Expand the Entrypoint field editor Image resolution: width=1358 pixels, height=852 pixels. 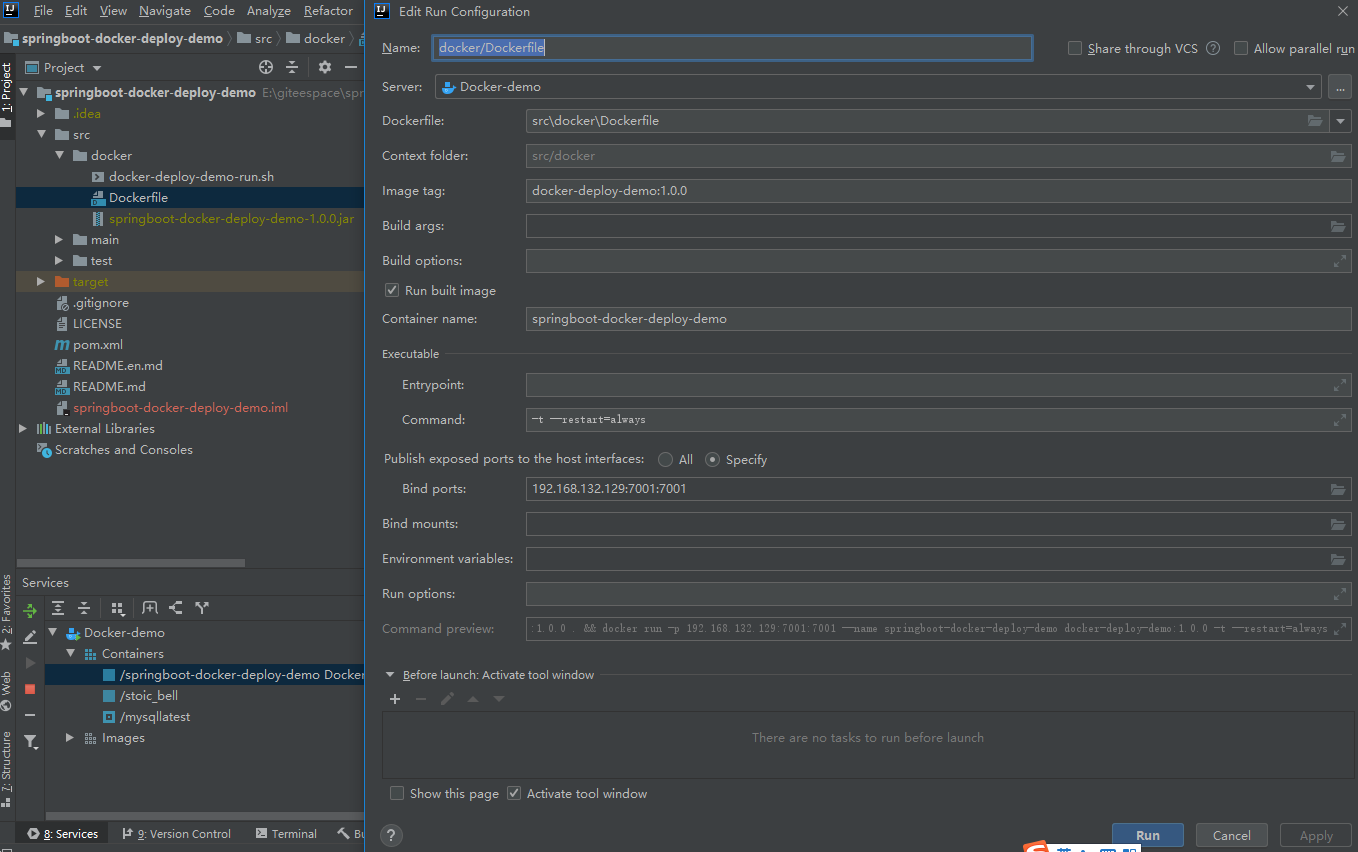tap(1340, 385)
